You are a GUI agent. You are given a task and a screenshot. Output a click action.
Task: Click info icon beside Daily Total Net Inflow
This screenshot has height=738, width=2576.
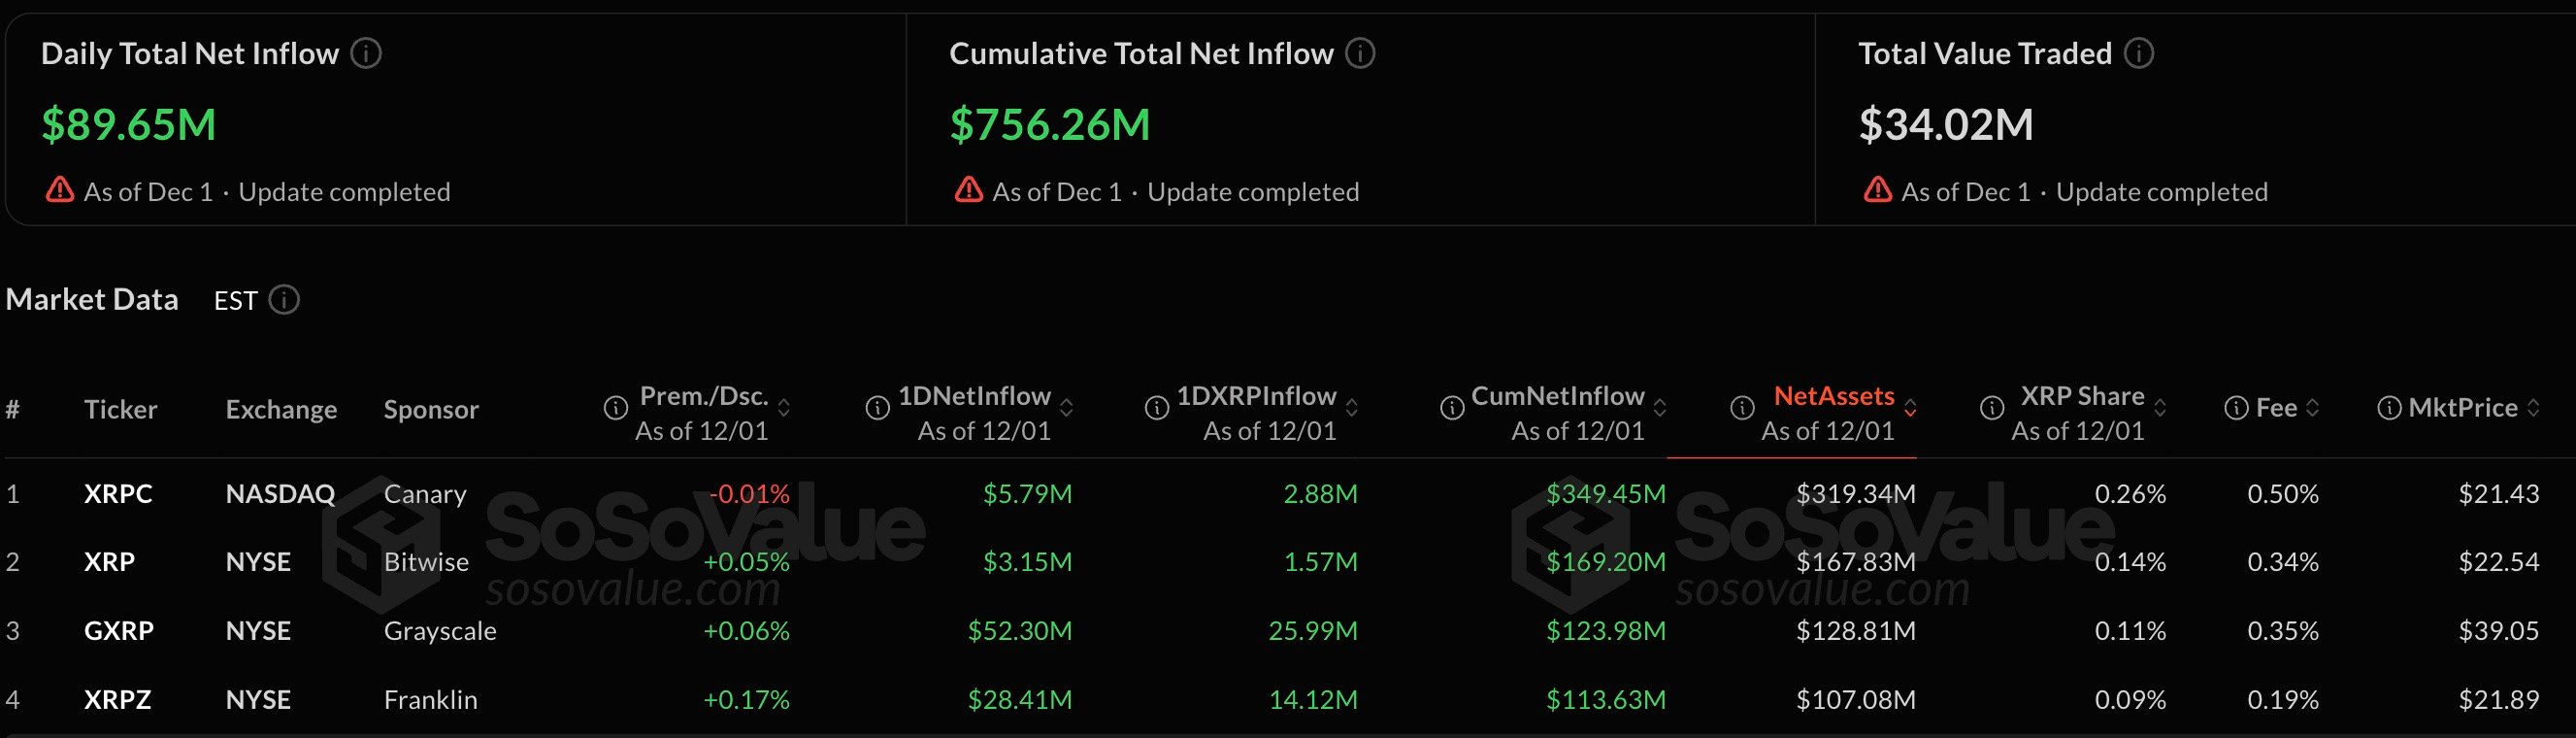pyautogui.click(x=366, y=53)
